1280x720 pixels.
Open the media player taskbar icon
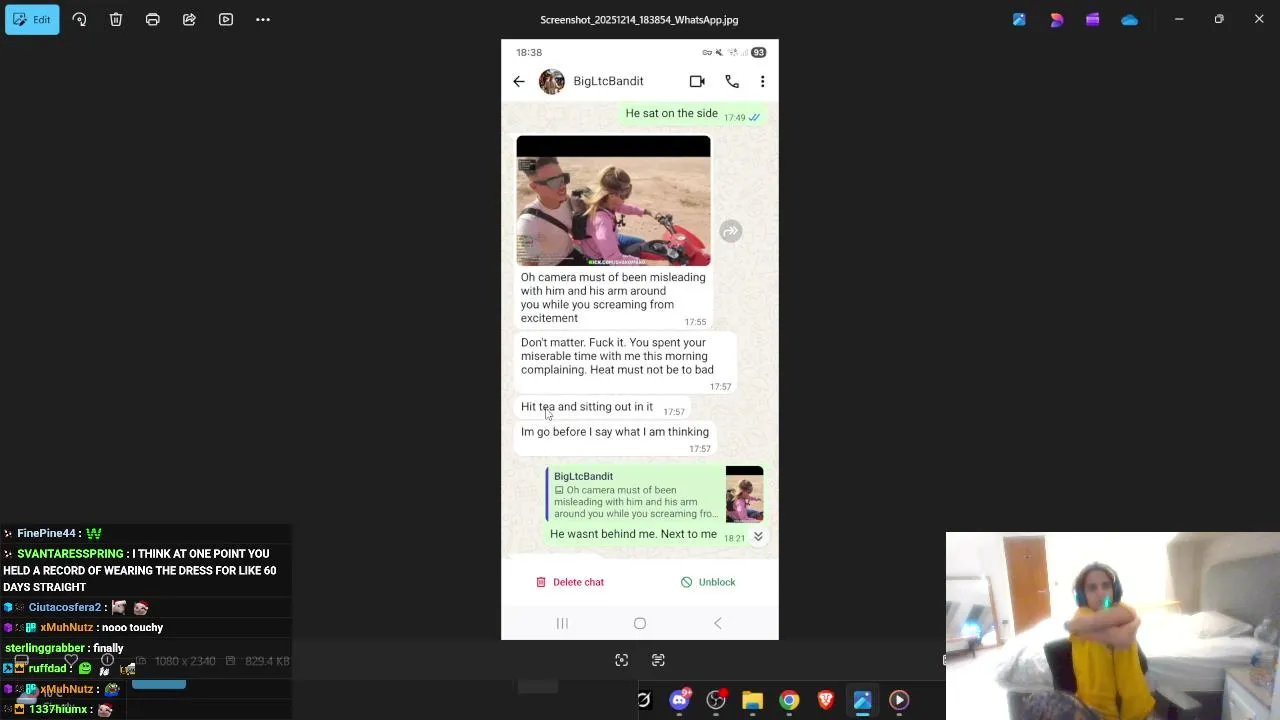pyautogui.click(x=899, y=700)
